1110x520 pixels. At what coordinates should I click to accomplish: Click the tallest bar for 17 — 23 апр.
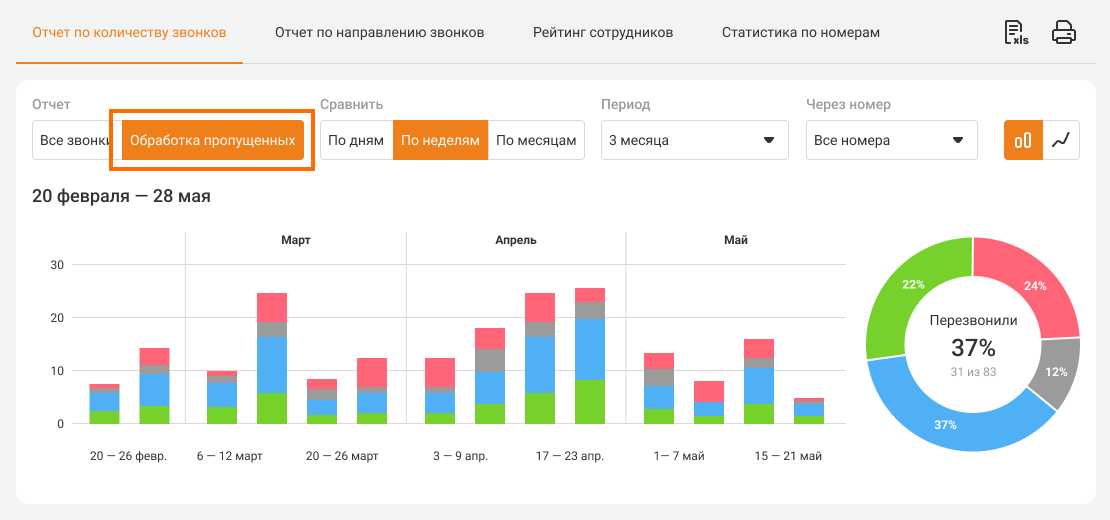click(x=590, y=350)
